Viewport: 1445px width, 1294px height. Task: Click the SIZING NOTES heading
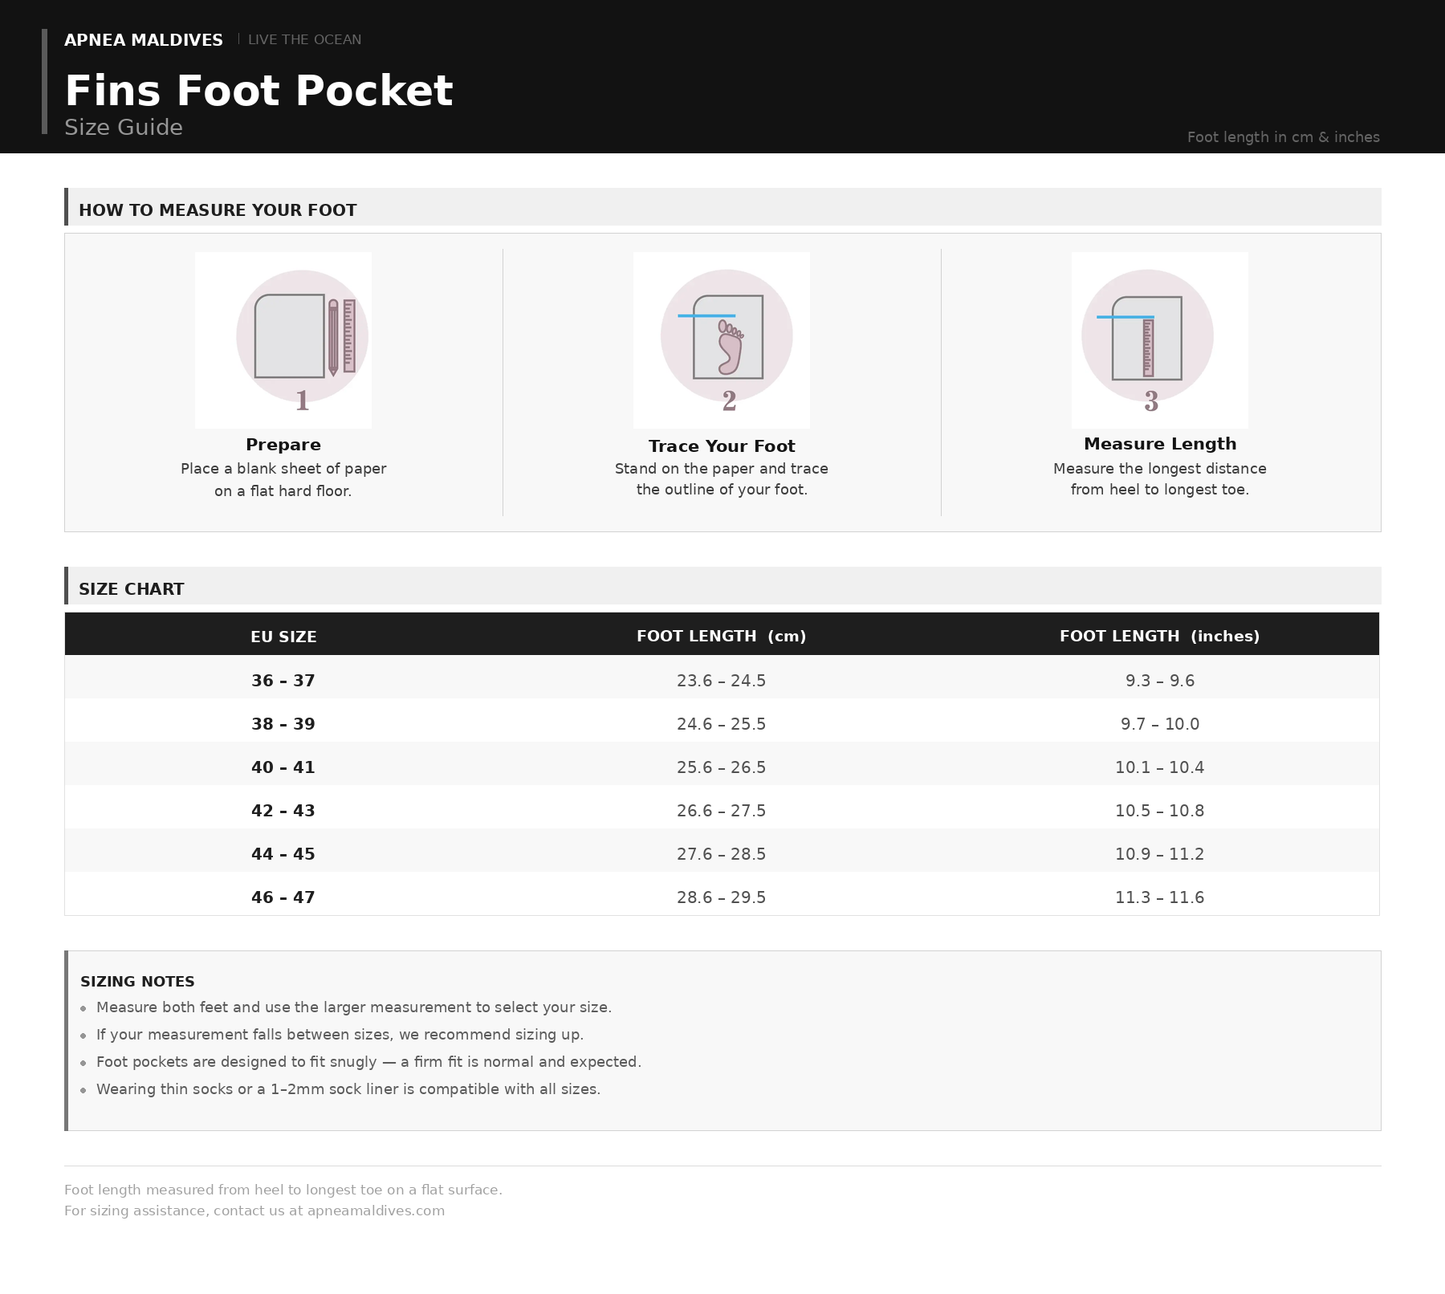point(138,982)
